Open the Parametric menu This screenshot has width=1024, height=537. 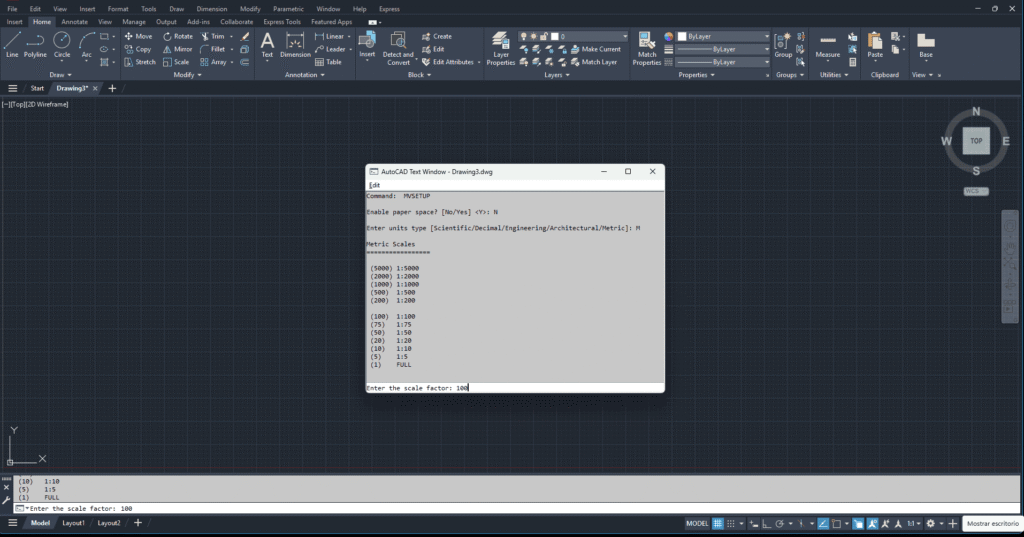pyautogui.click(x=288, y=9)
